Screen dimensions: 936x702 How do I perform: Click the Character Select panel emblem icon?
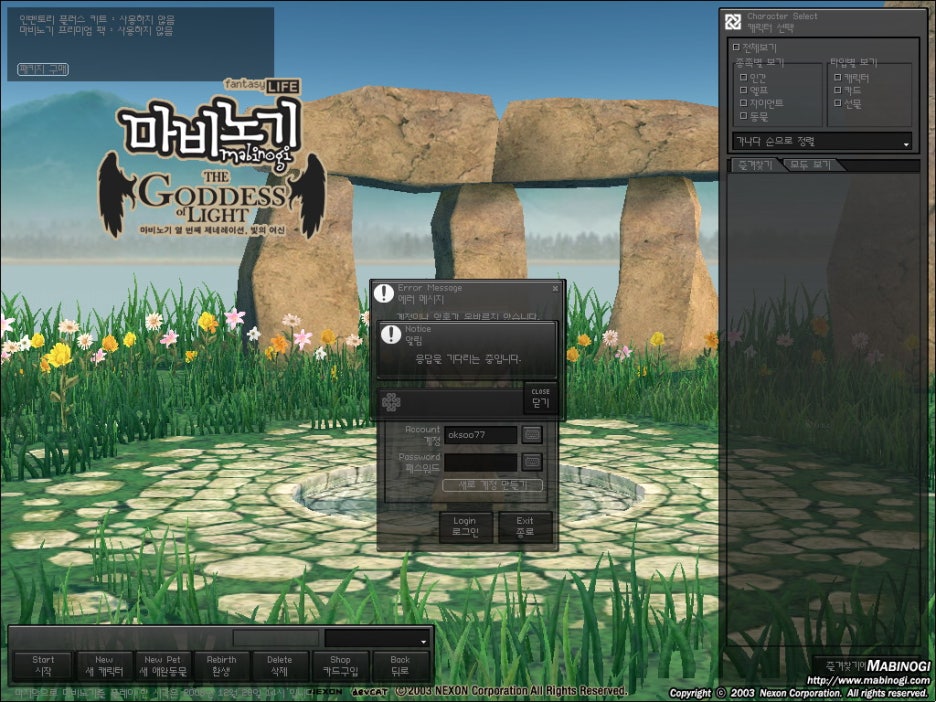[x=732, y=22]
